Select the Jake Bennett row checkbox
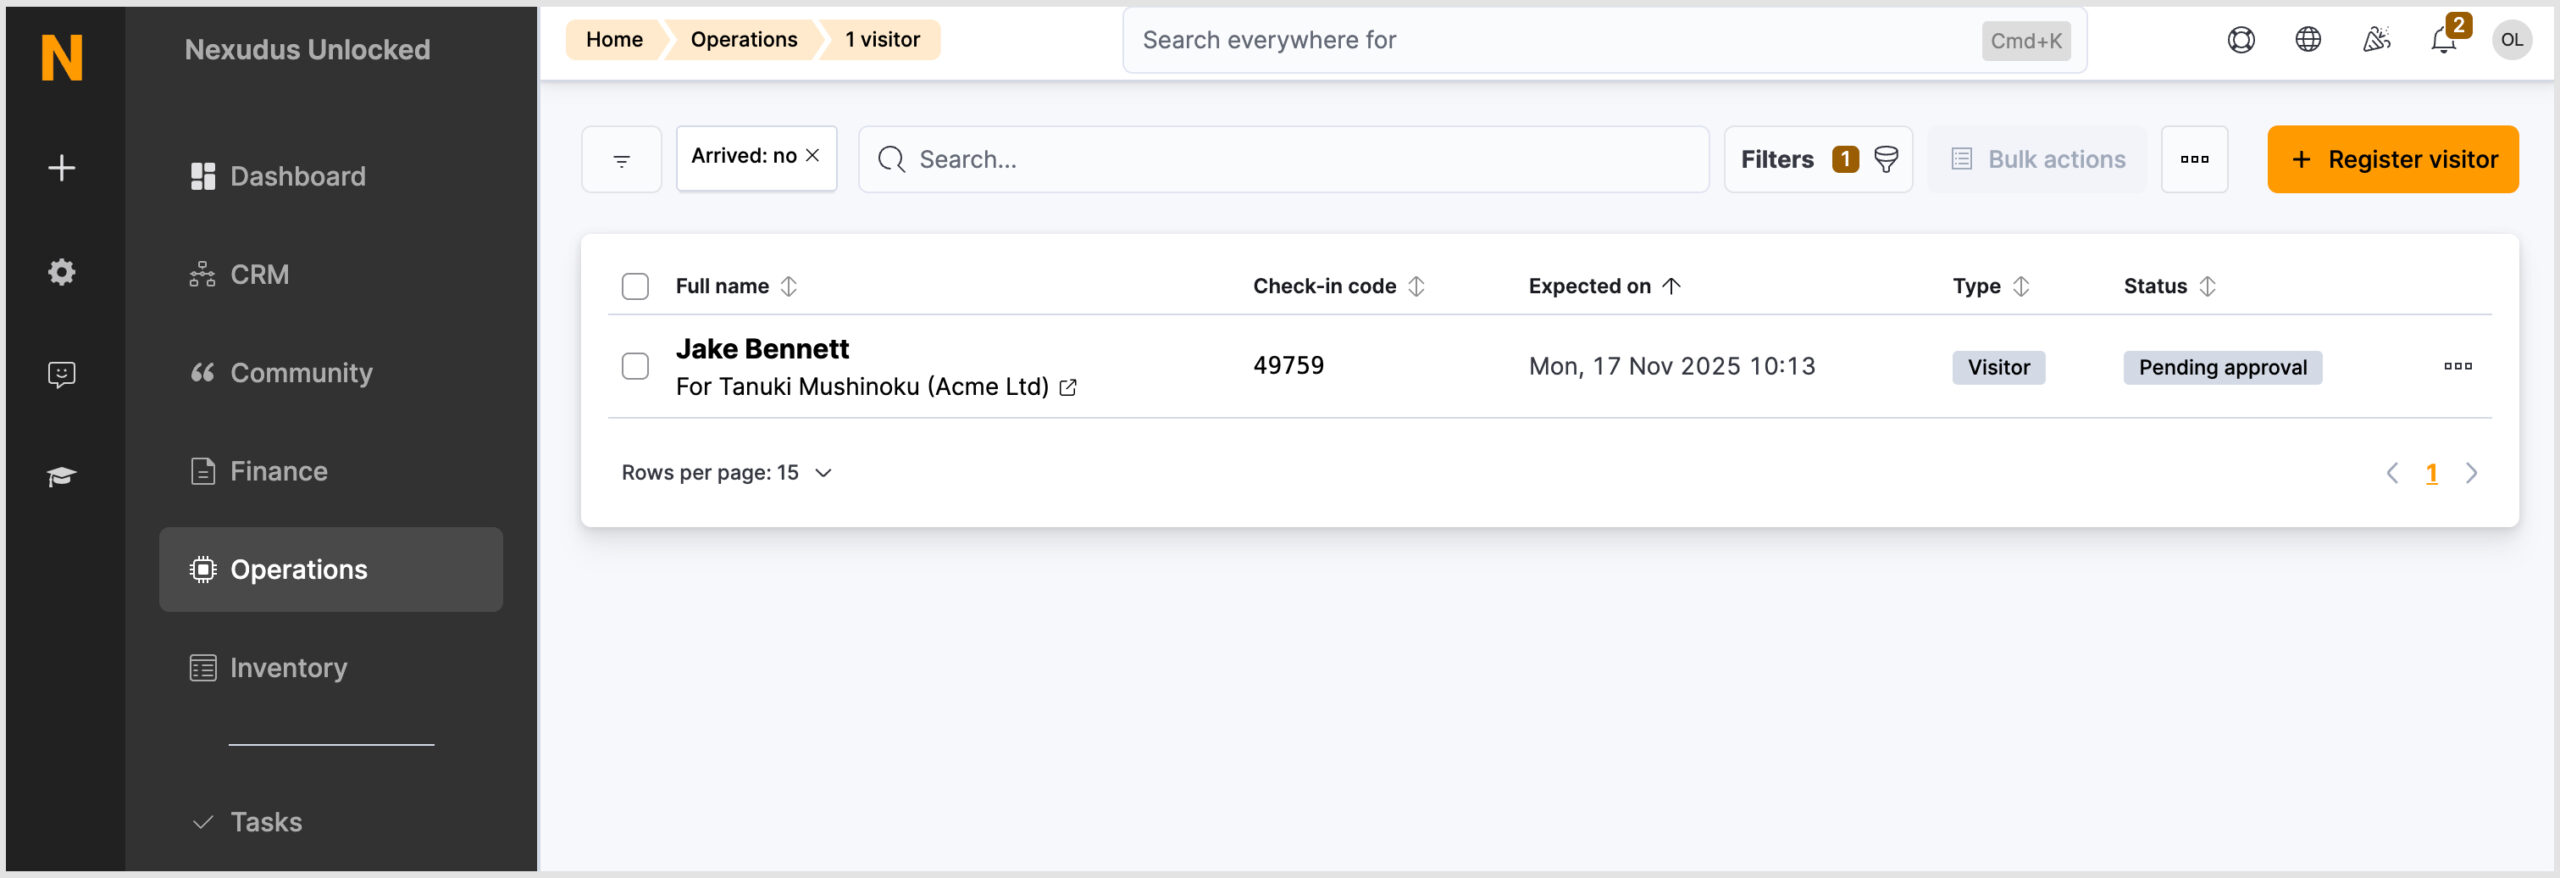Screen dimensions: 2560x878 coord(635,366)
